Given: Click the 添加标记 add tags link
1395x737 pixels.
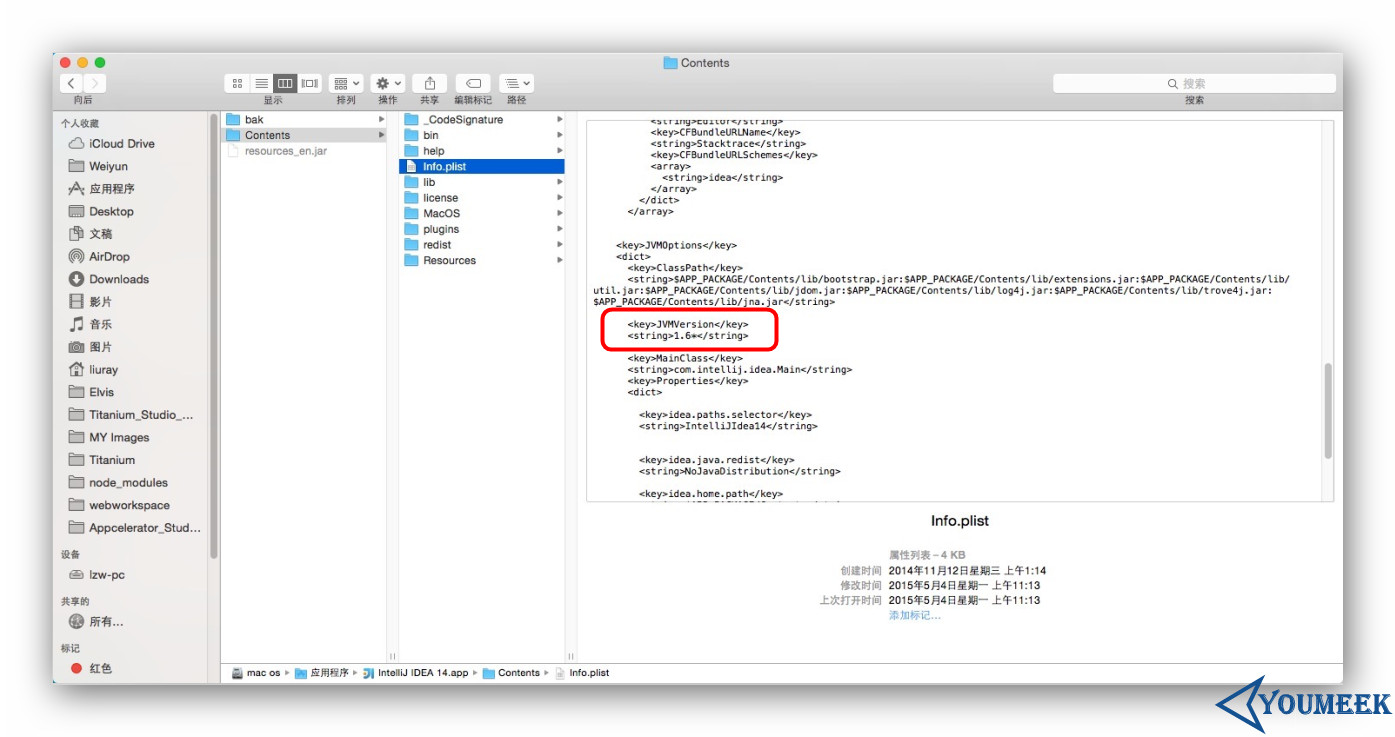Looking at the screenshot, I should point(912,615).
